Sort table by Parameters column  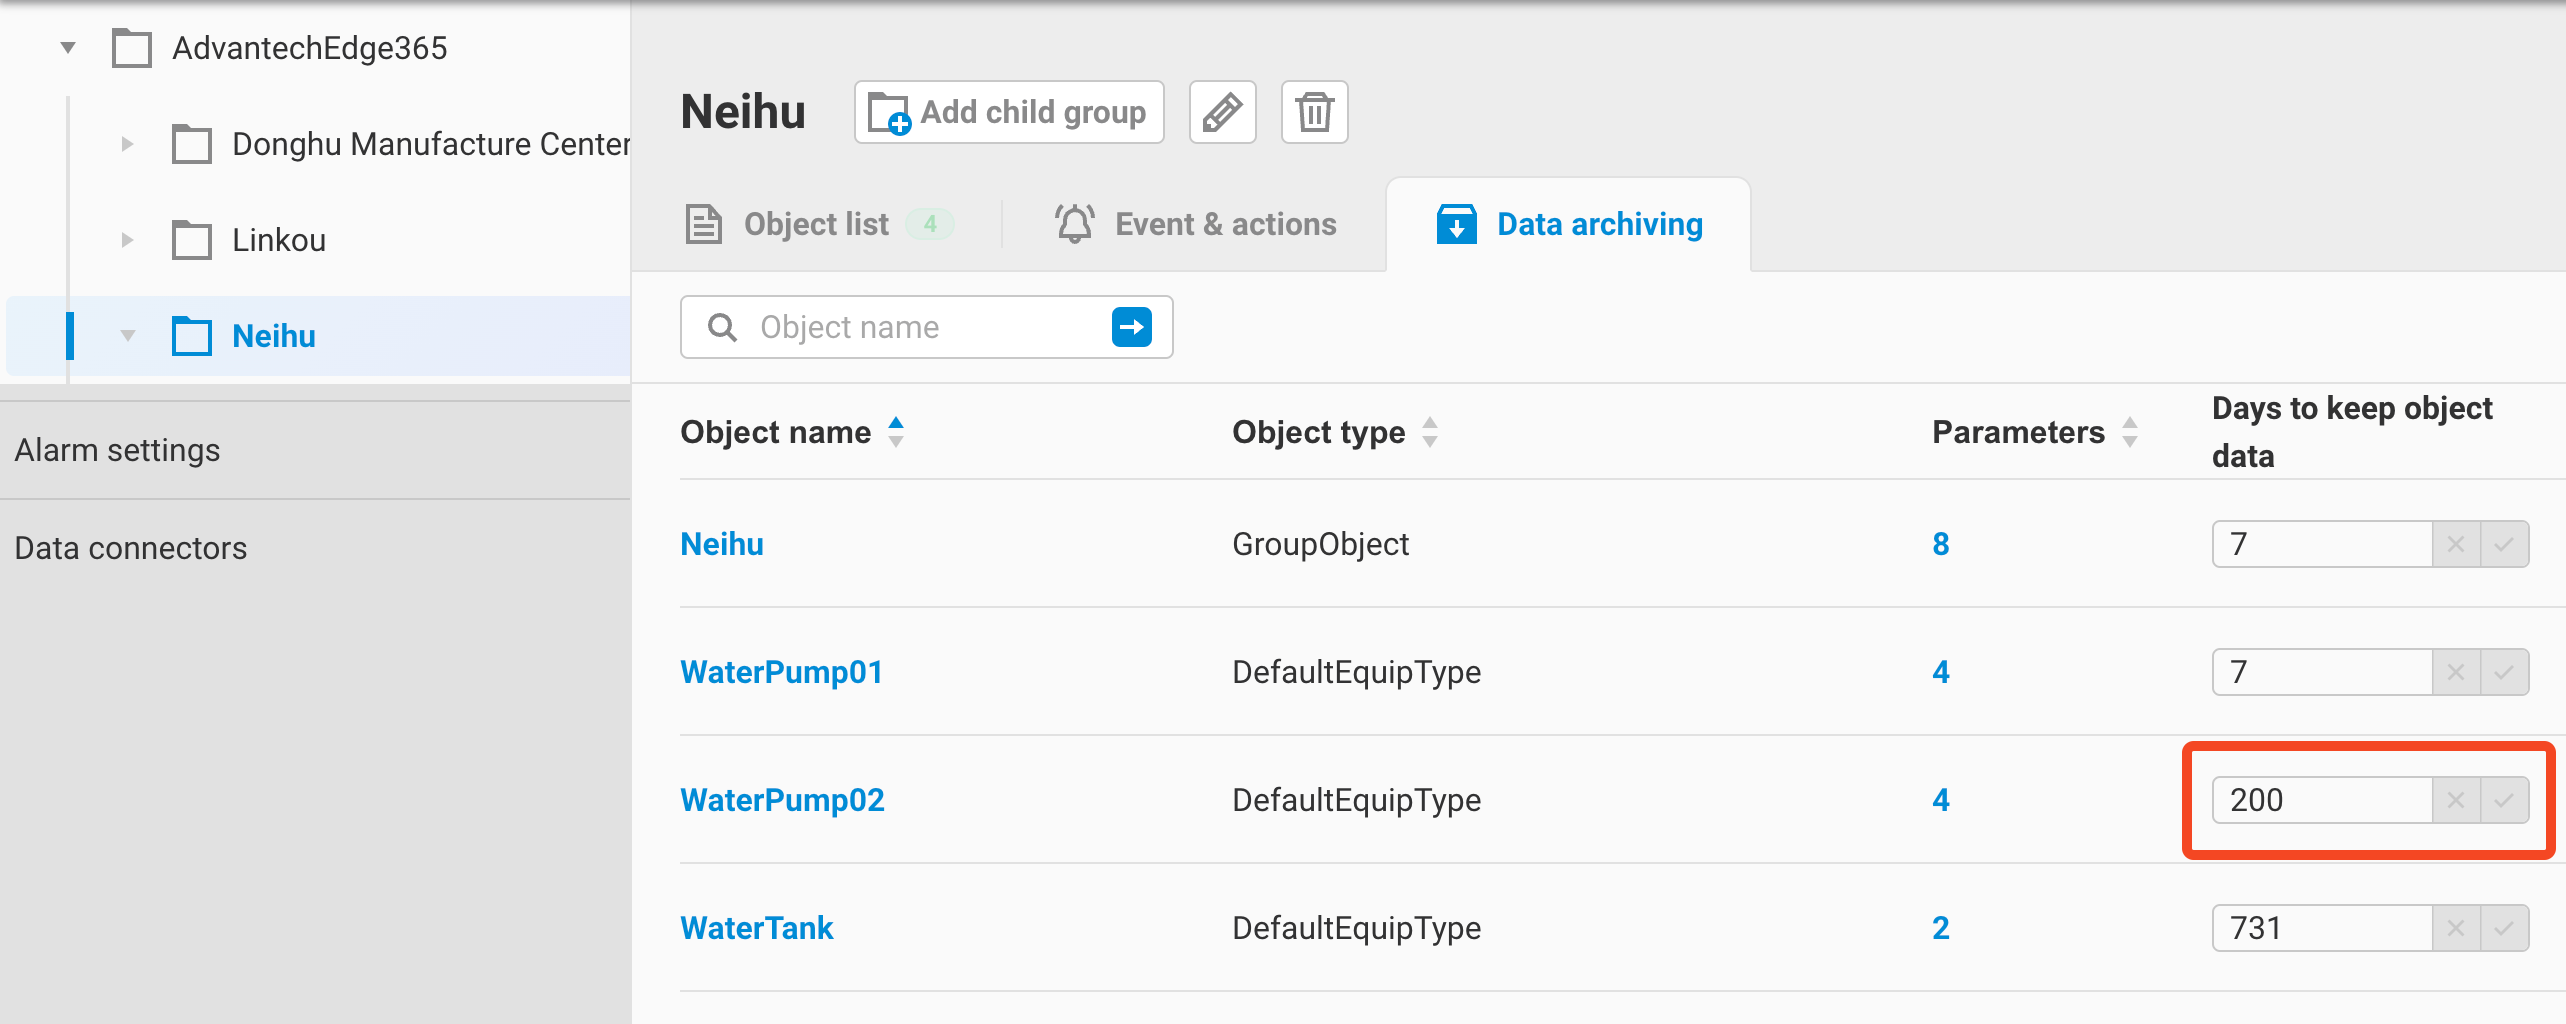pos(2130,432)
